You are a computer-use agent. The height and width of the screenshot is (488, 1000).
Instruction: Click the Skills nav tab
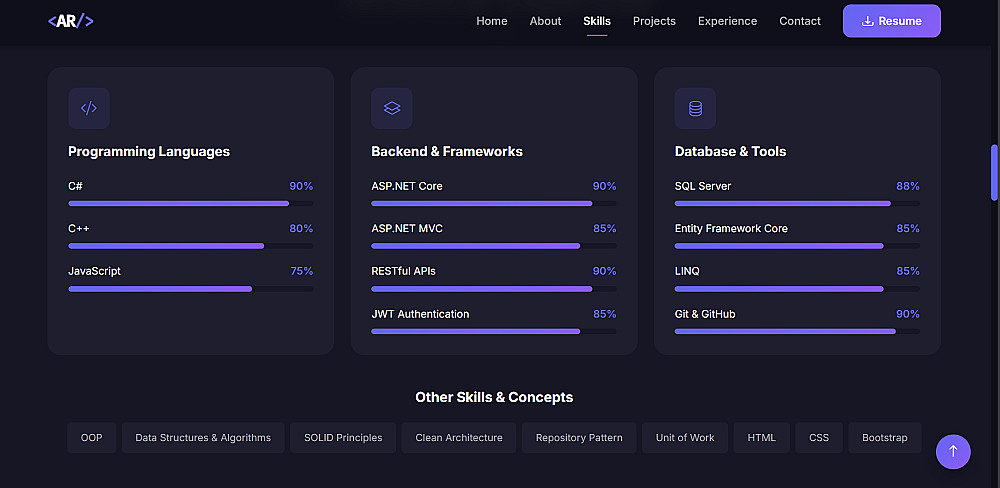pyautogui.click(x=597, y=21)
